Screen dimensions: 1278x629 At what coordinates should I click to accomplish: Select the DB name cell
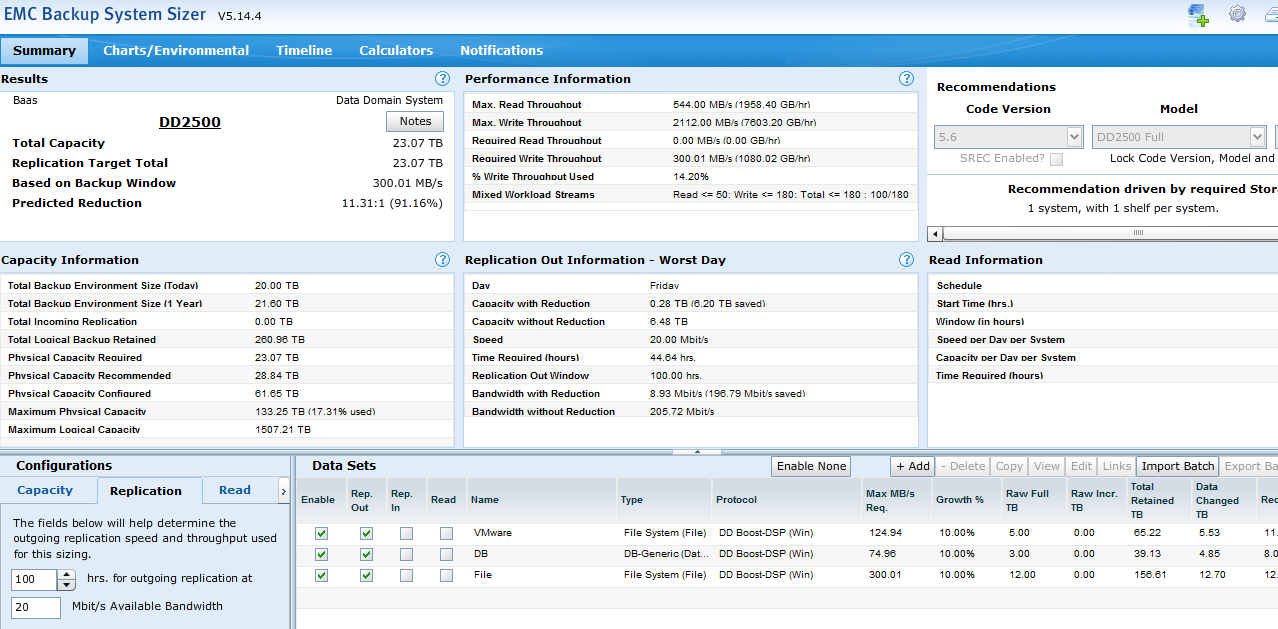tap(540, 554)
